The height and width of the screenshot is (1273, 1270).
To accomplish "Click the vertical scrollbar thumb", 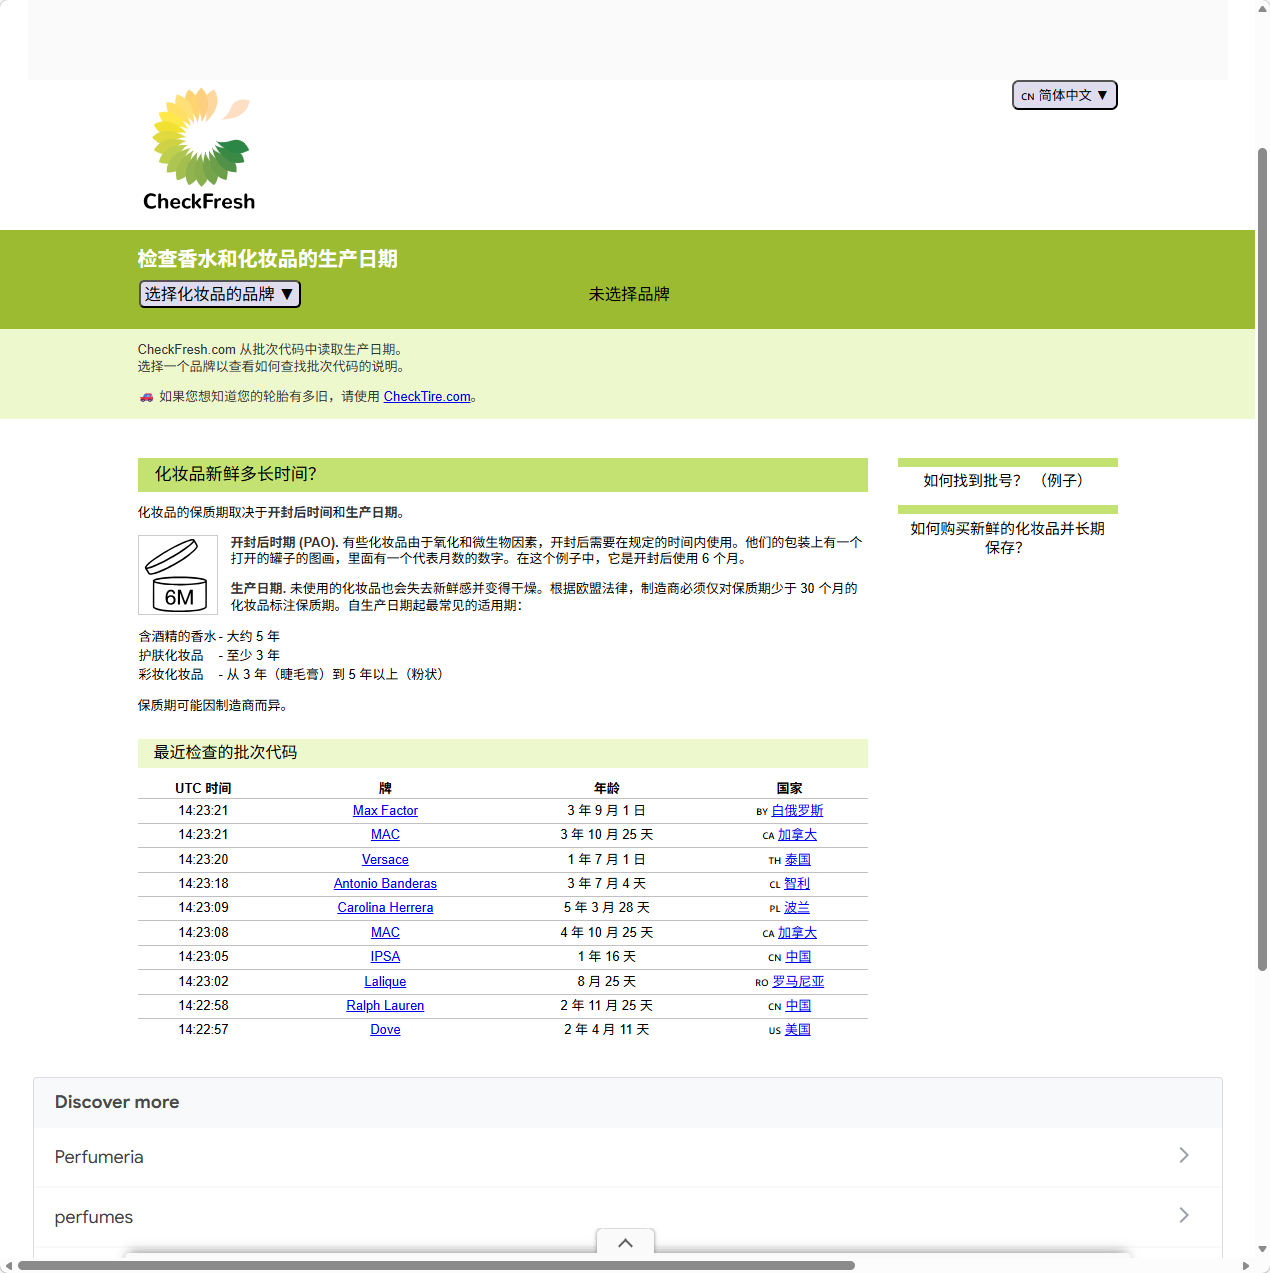I will [1262, 560].
